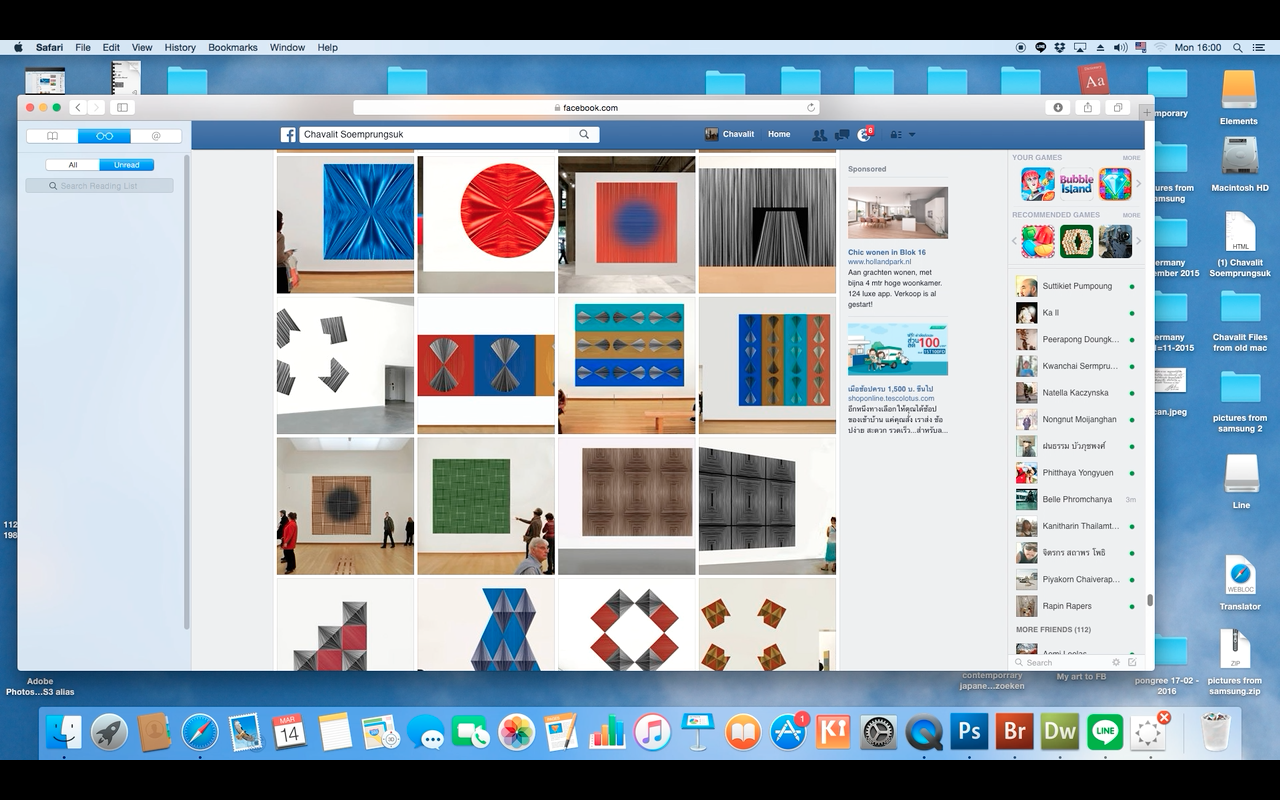Select the Unread reading list filter
Screen dimensions: 1280x800
pos(127,165)
